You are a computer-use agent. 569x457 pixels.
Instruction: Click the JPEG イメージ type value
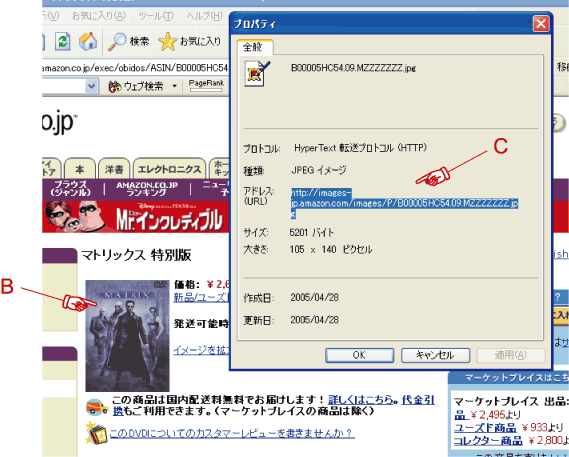[x=319, y=170]
